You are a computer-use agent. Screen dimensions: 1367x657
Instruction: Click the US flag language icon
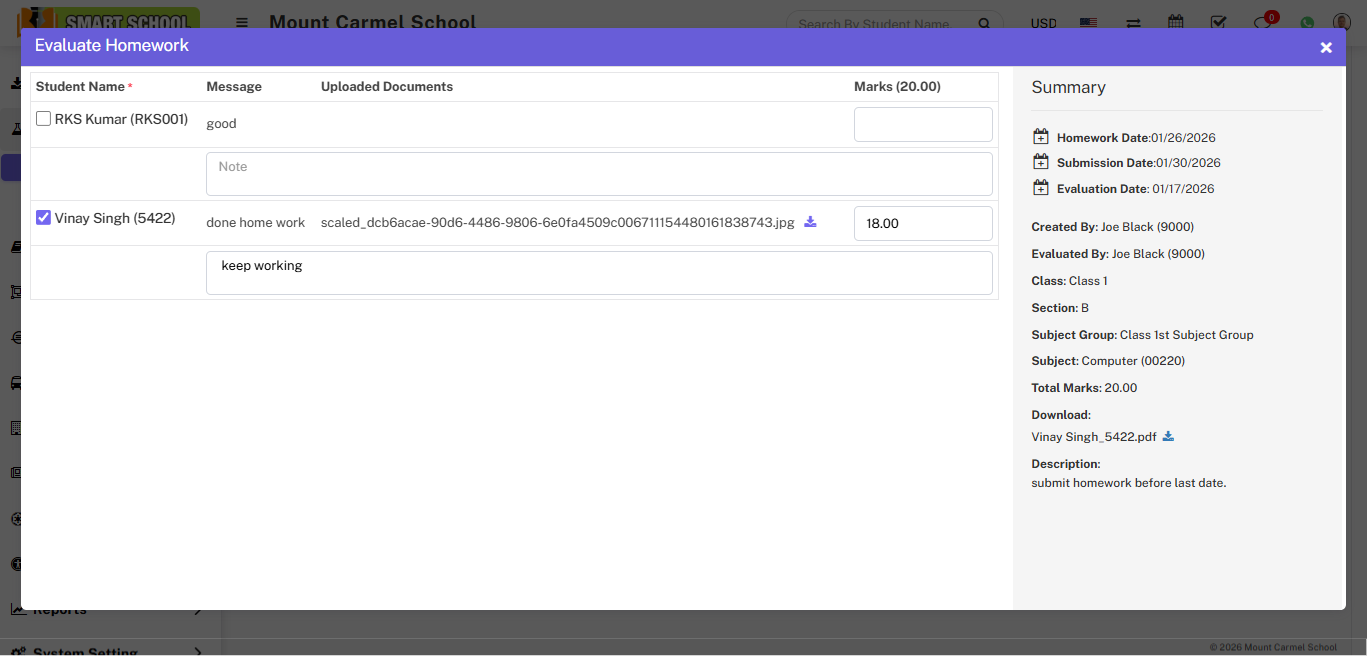(x=1088, y=22)
